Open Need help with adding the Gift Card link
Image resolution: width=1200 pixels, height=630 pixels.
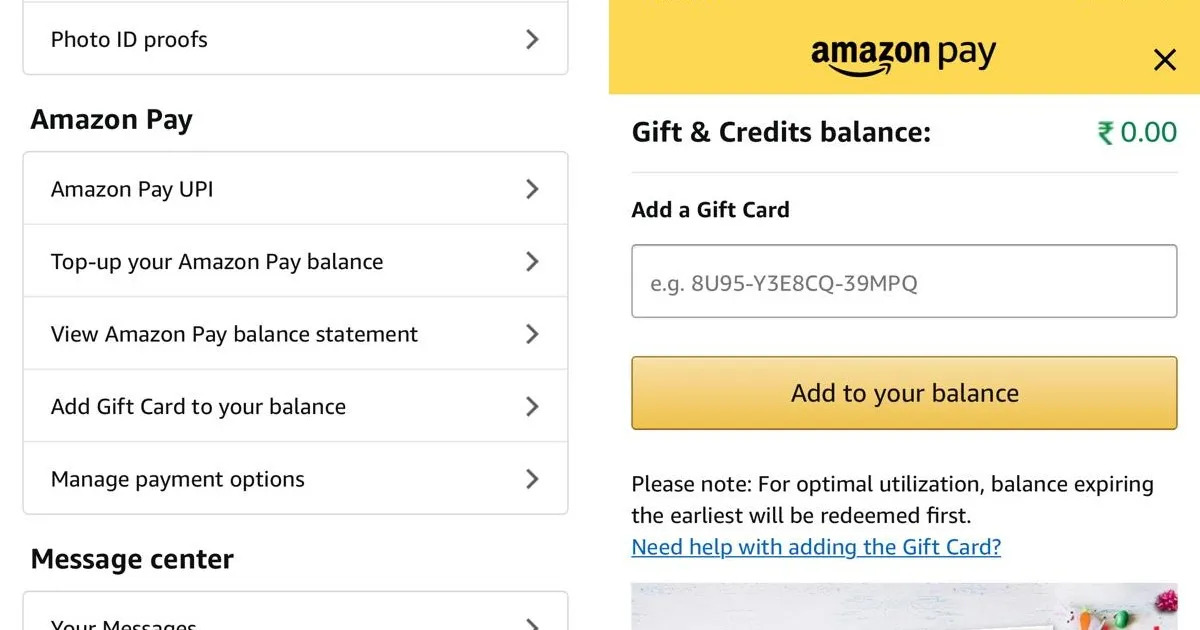tap(816, 547)
